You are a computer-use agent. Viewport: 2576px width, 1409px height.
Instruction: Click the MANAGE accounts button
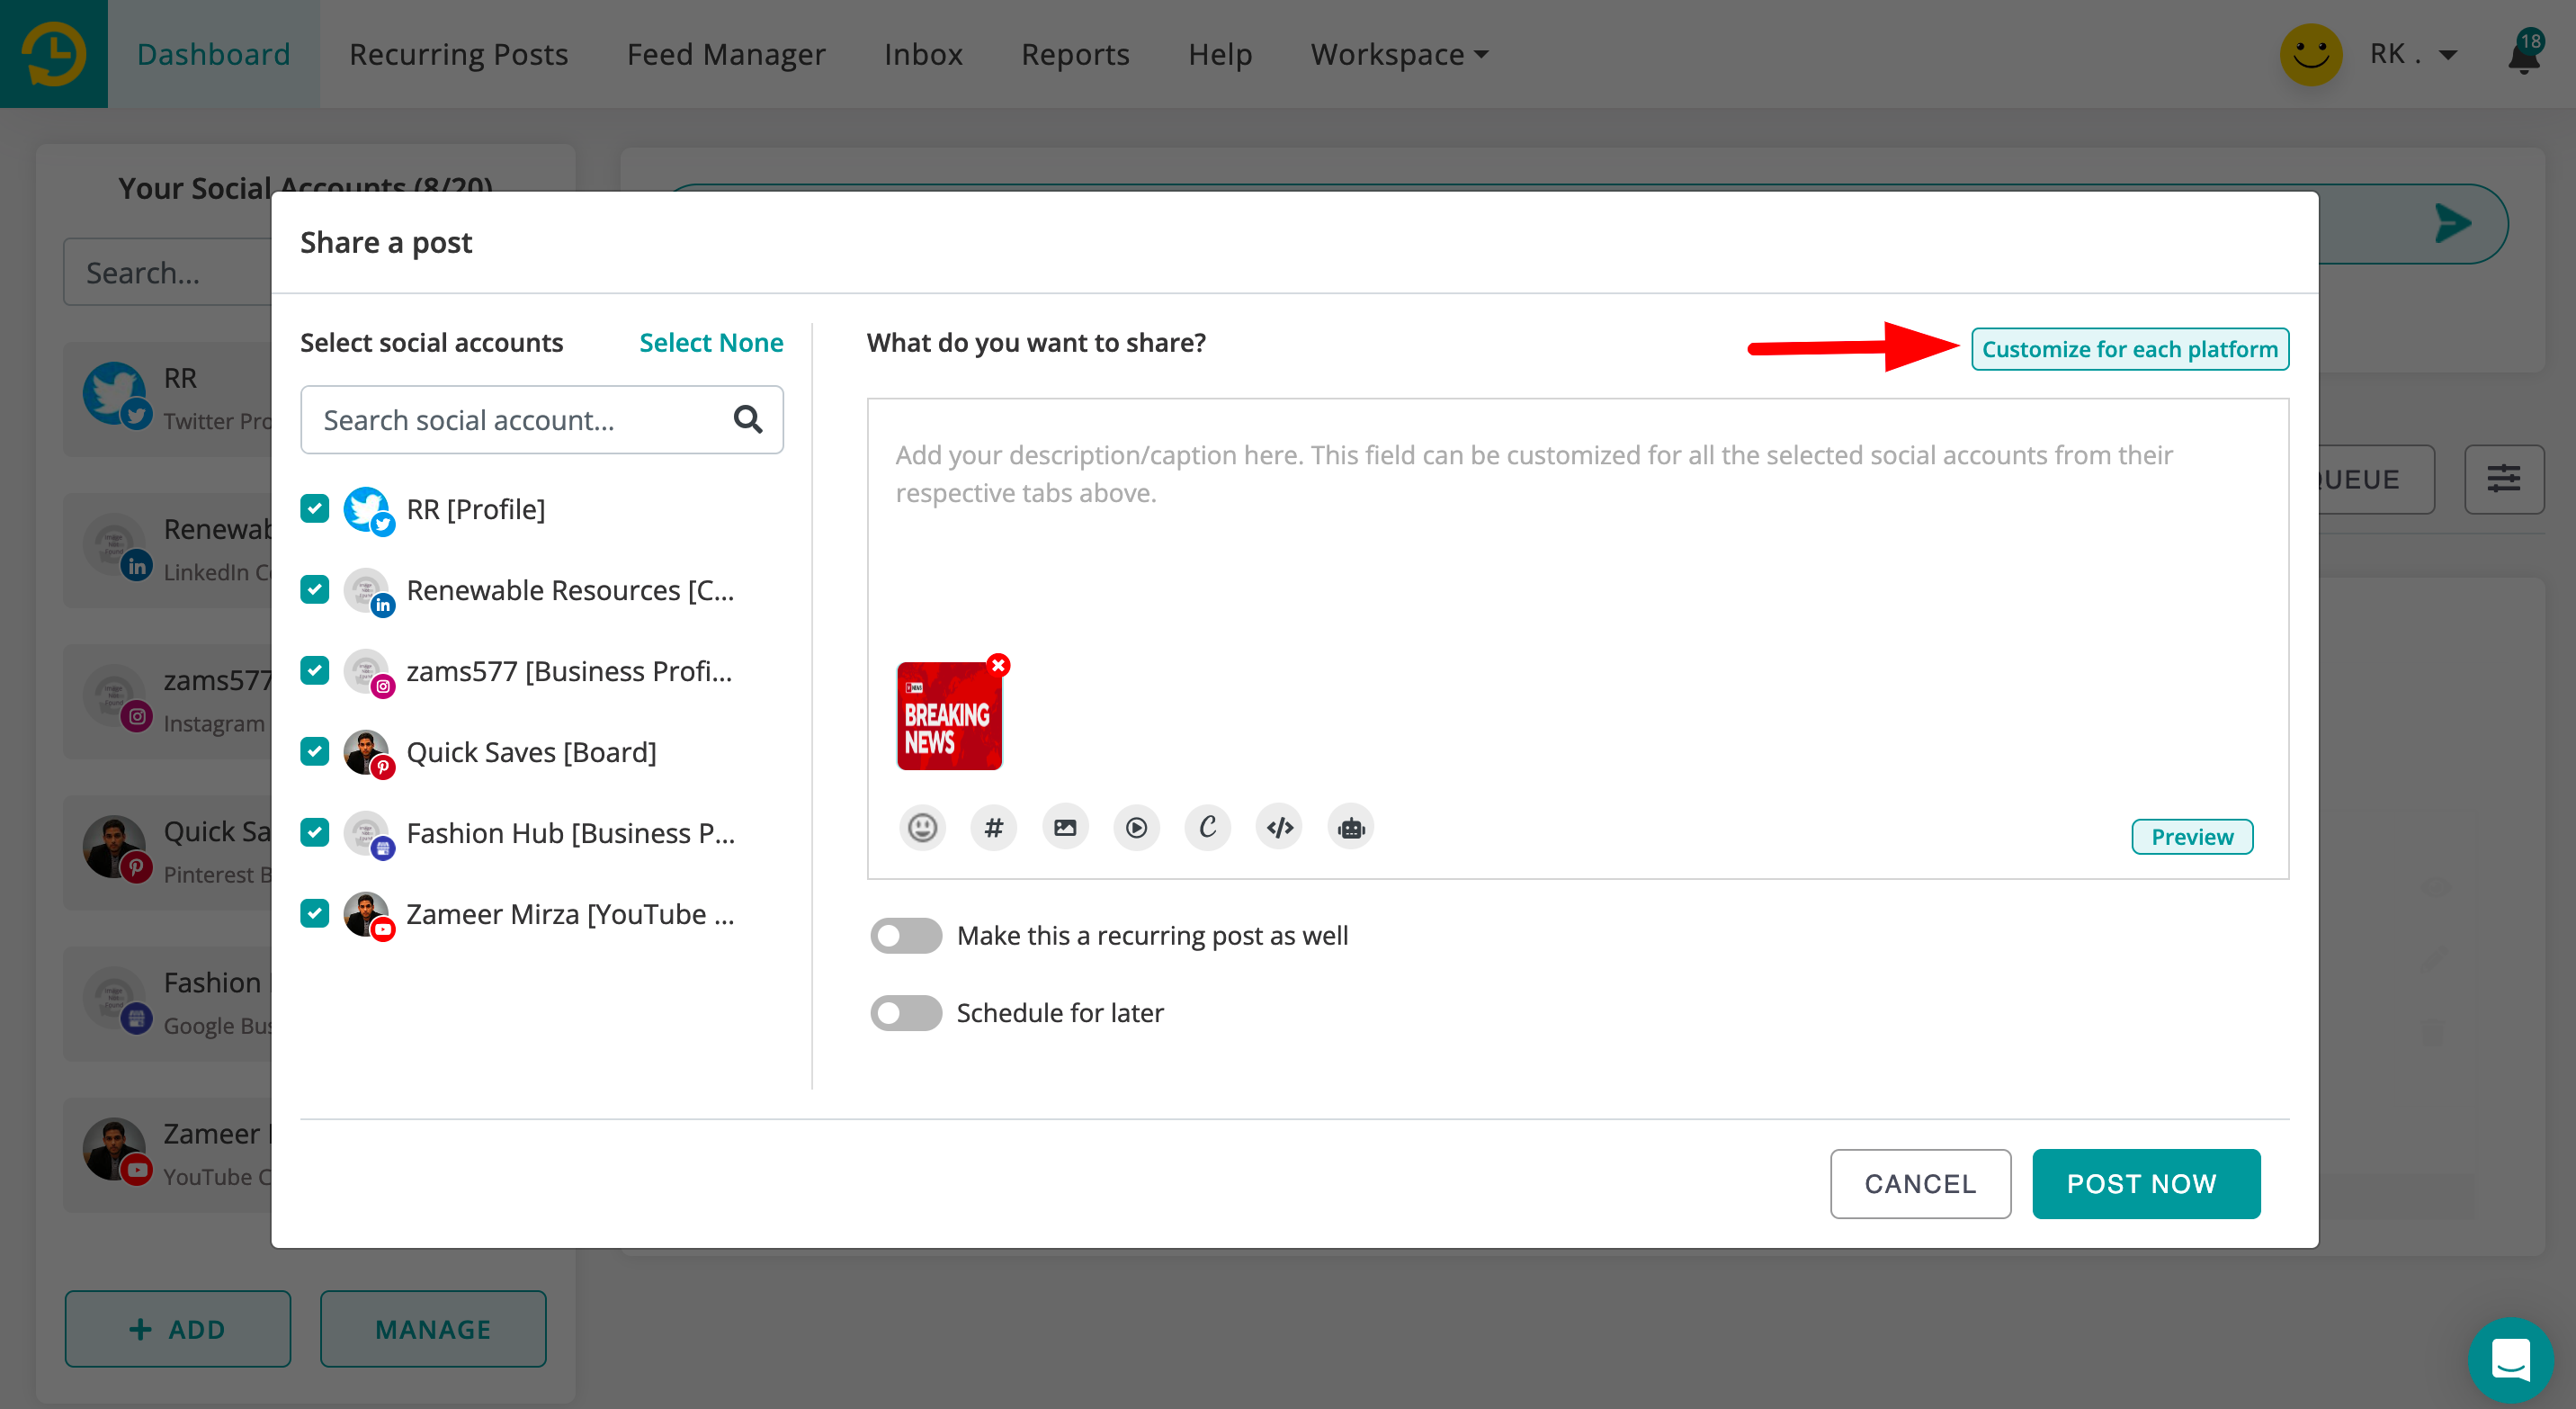[x=433, y=1329]
